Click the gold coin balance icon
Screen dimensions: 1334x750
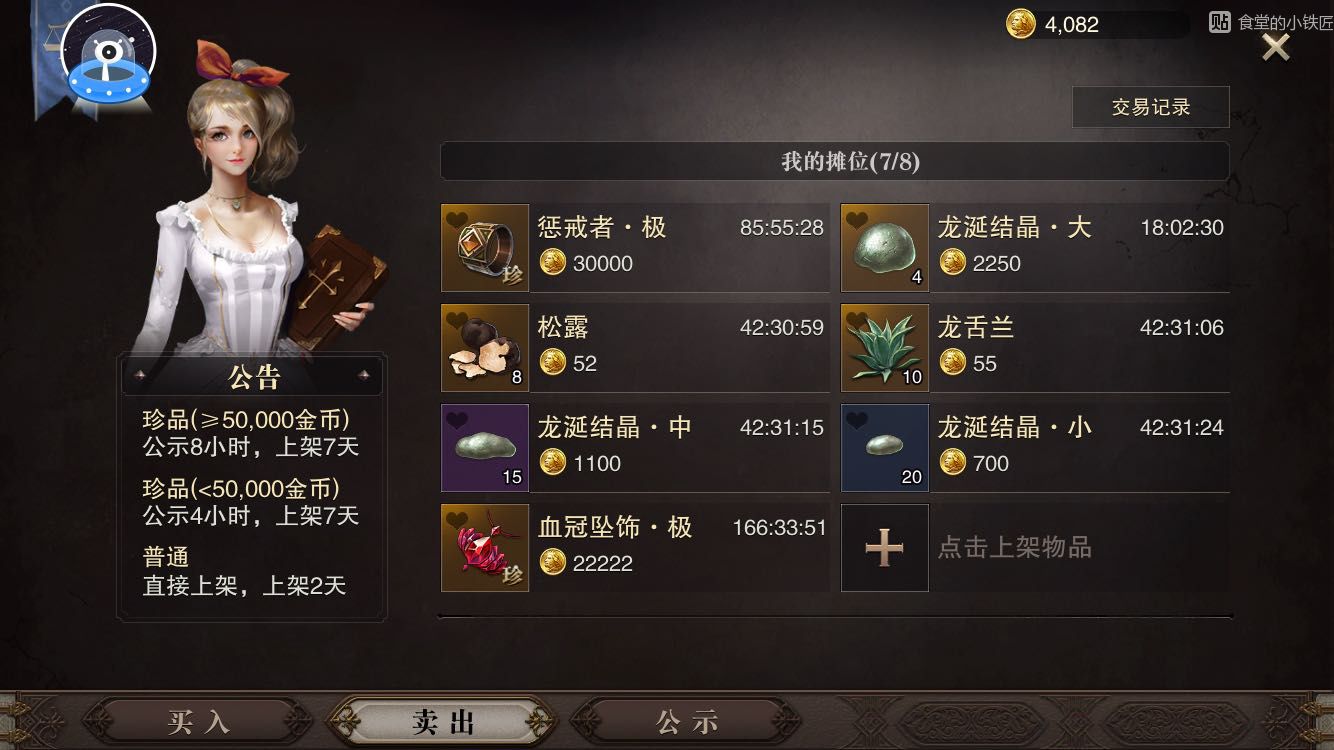[1020, 24]
